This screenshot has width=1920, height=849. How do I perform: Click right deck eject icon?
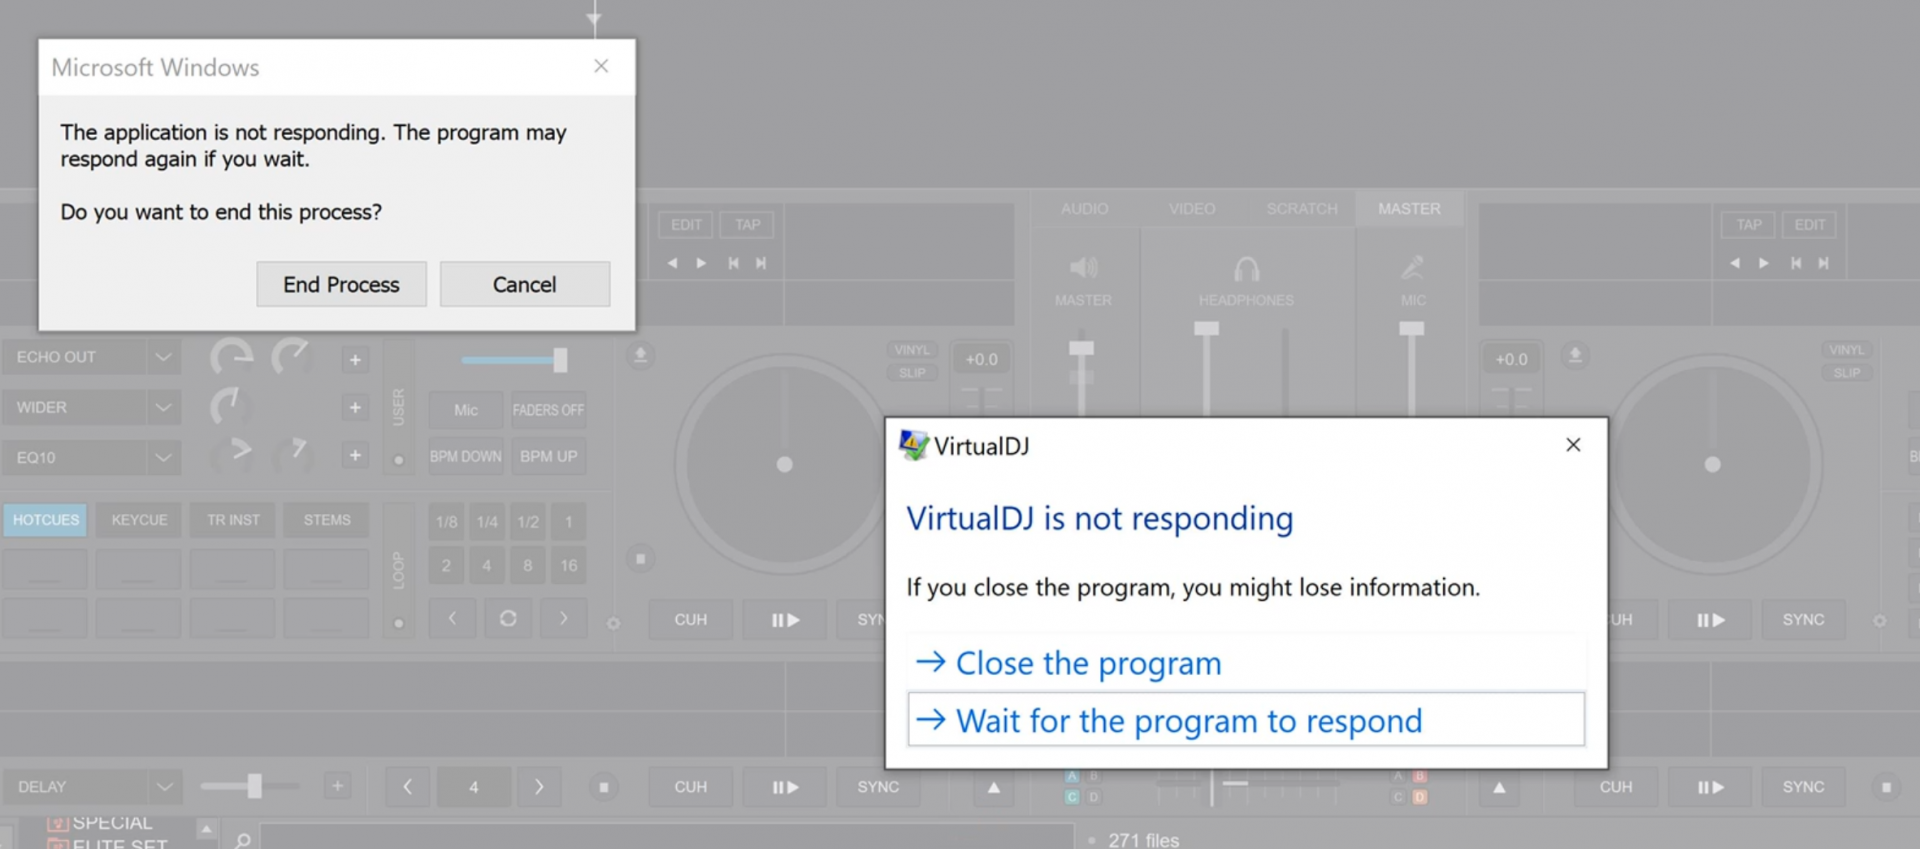coord(1575,355)
